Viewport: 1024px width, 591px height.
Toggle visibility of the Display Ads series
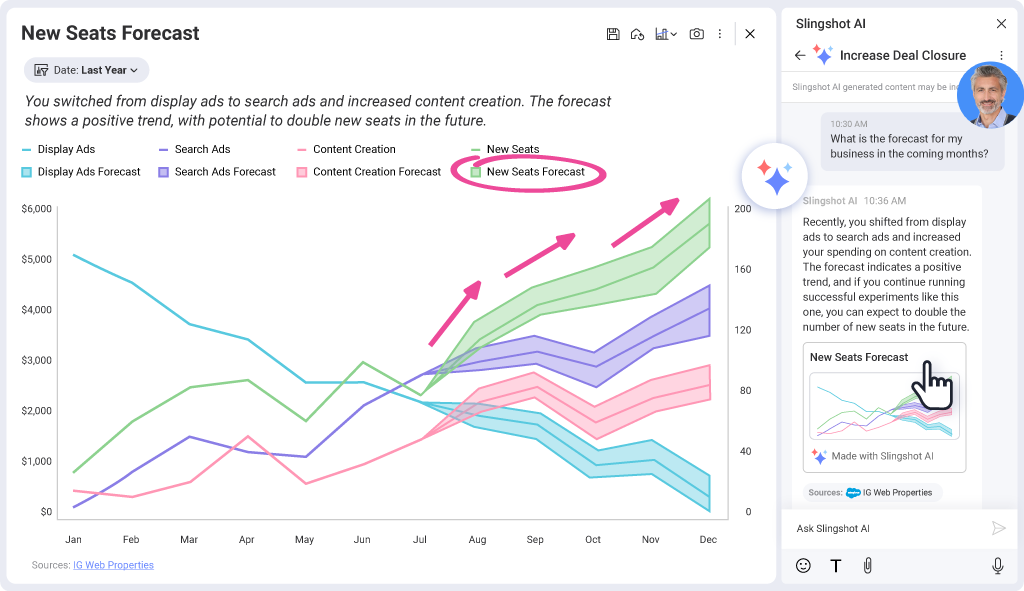click(x=55, y=149)
